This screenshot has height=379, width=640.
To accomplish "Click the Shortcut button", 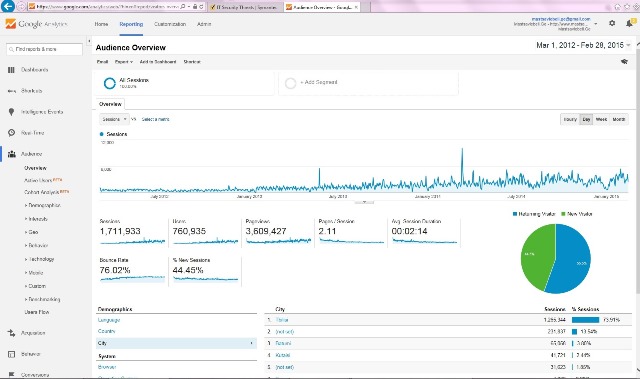I will pyautogui.click(x=192, y=62).
